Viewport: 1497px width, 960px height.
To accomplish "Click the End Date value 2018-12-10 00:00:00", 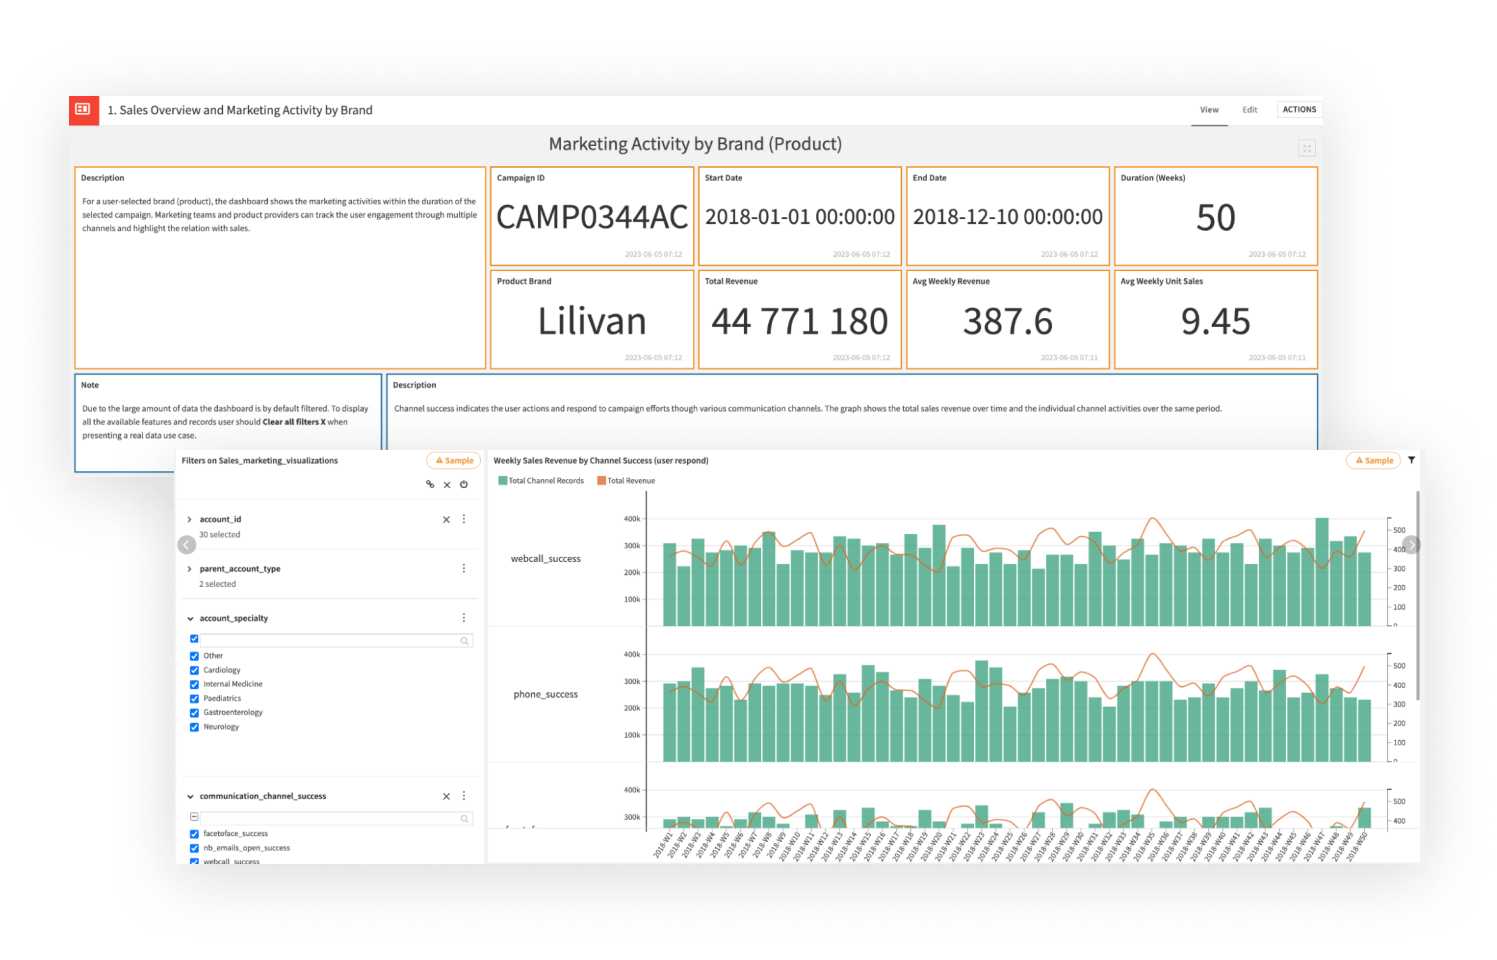I will [1008, 217].
